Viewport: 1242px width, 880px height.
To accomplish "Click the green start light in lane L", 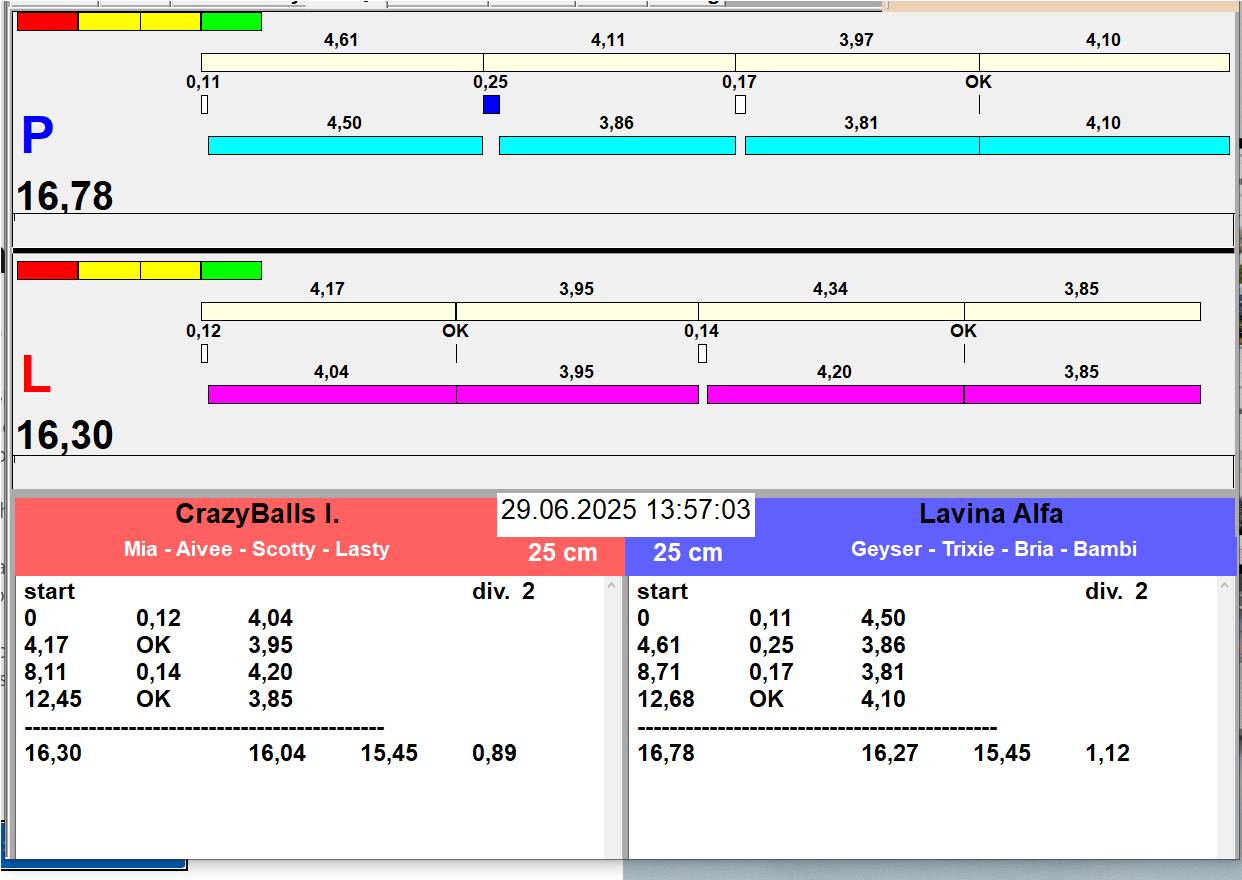I will pyautogui.click(x=231, y=270).
